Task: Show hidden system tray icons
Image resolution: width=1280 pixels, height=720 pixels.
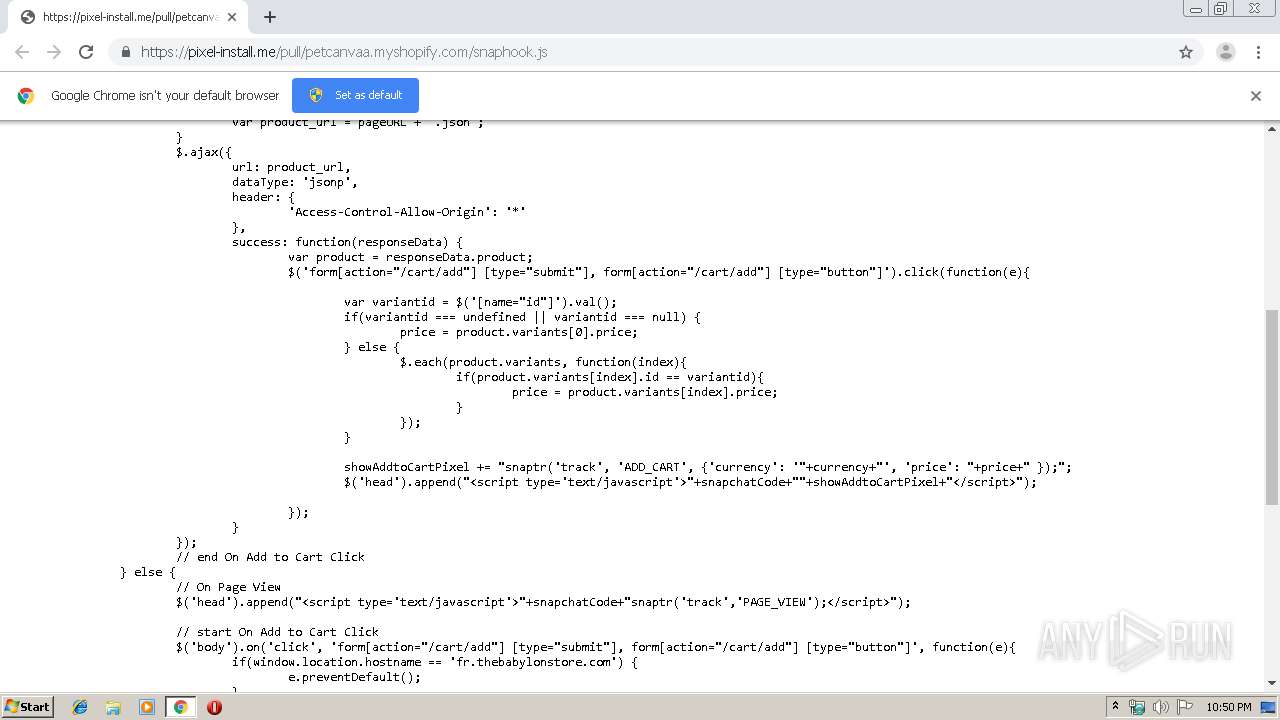Action: pos(1115,707)
